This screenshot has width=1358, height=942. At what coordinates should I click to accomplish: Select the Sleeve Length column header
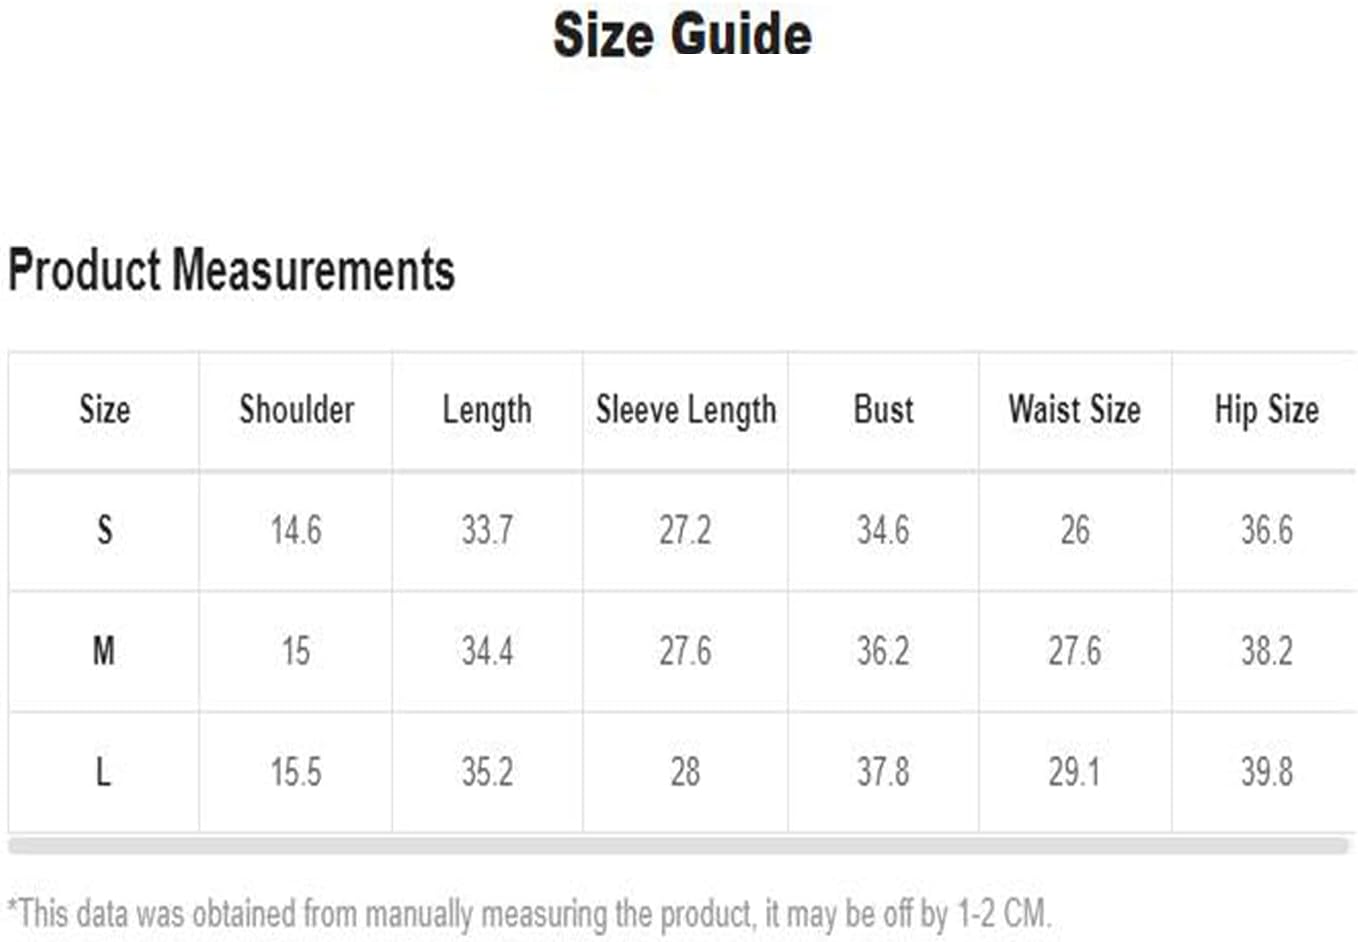[686, 410]
